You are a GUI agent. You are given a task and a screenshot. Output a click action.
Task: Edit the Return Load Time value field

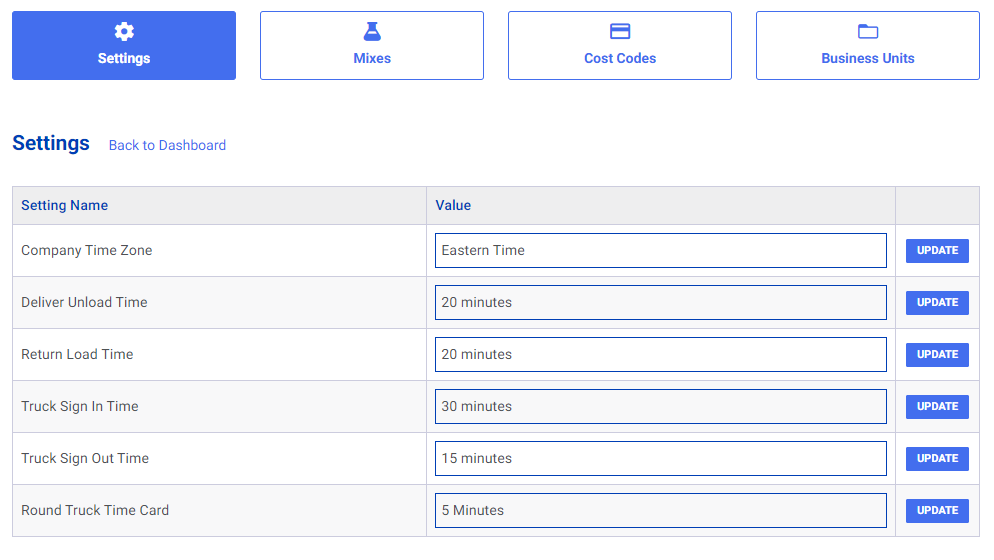click(661, 355)
